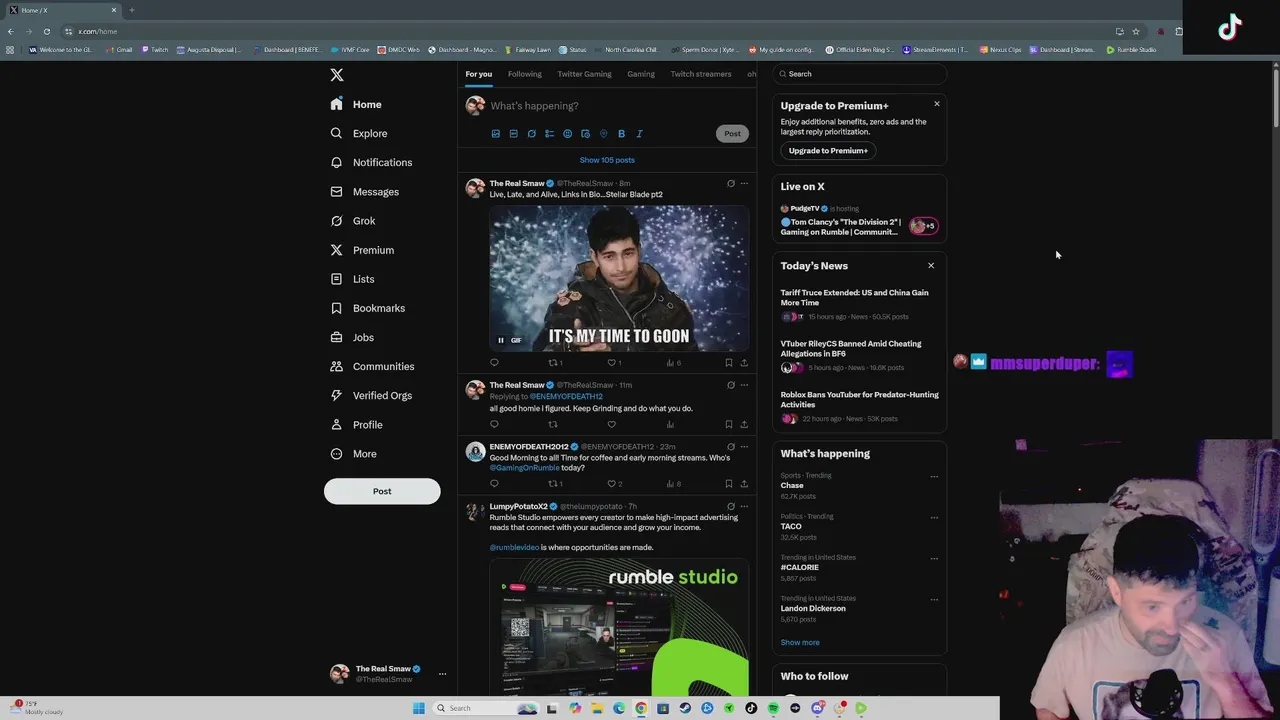Show 105 new posts
The image size is (1280, 720).
click(607, 160)
